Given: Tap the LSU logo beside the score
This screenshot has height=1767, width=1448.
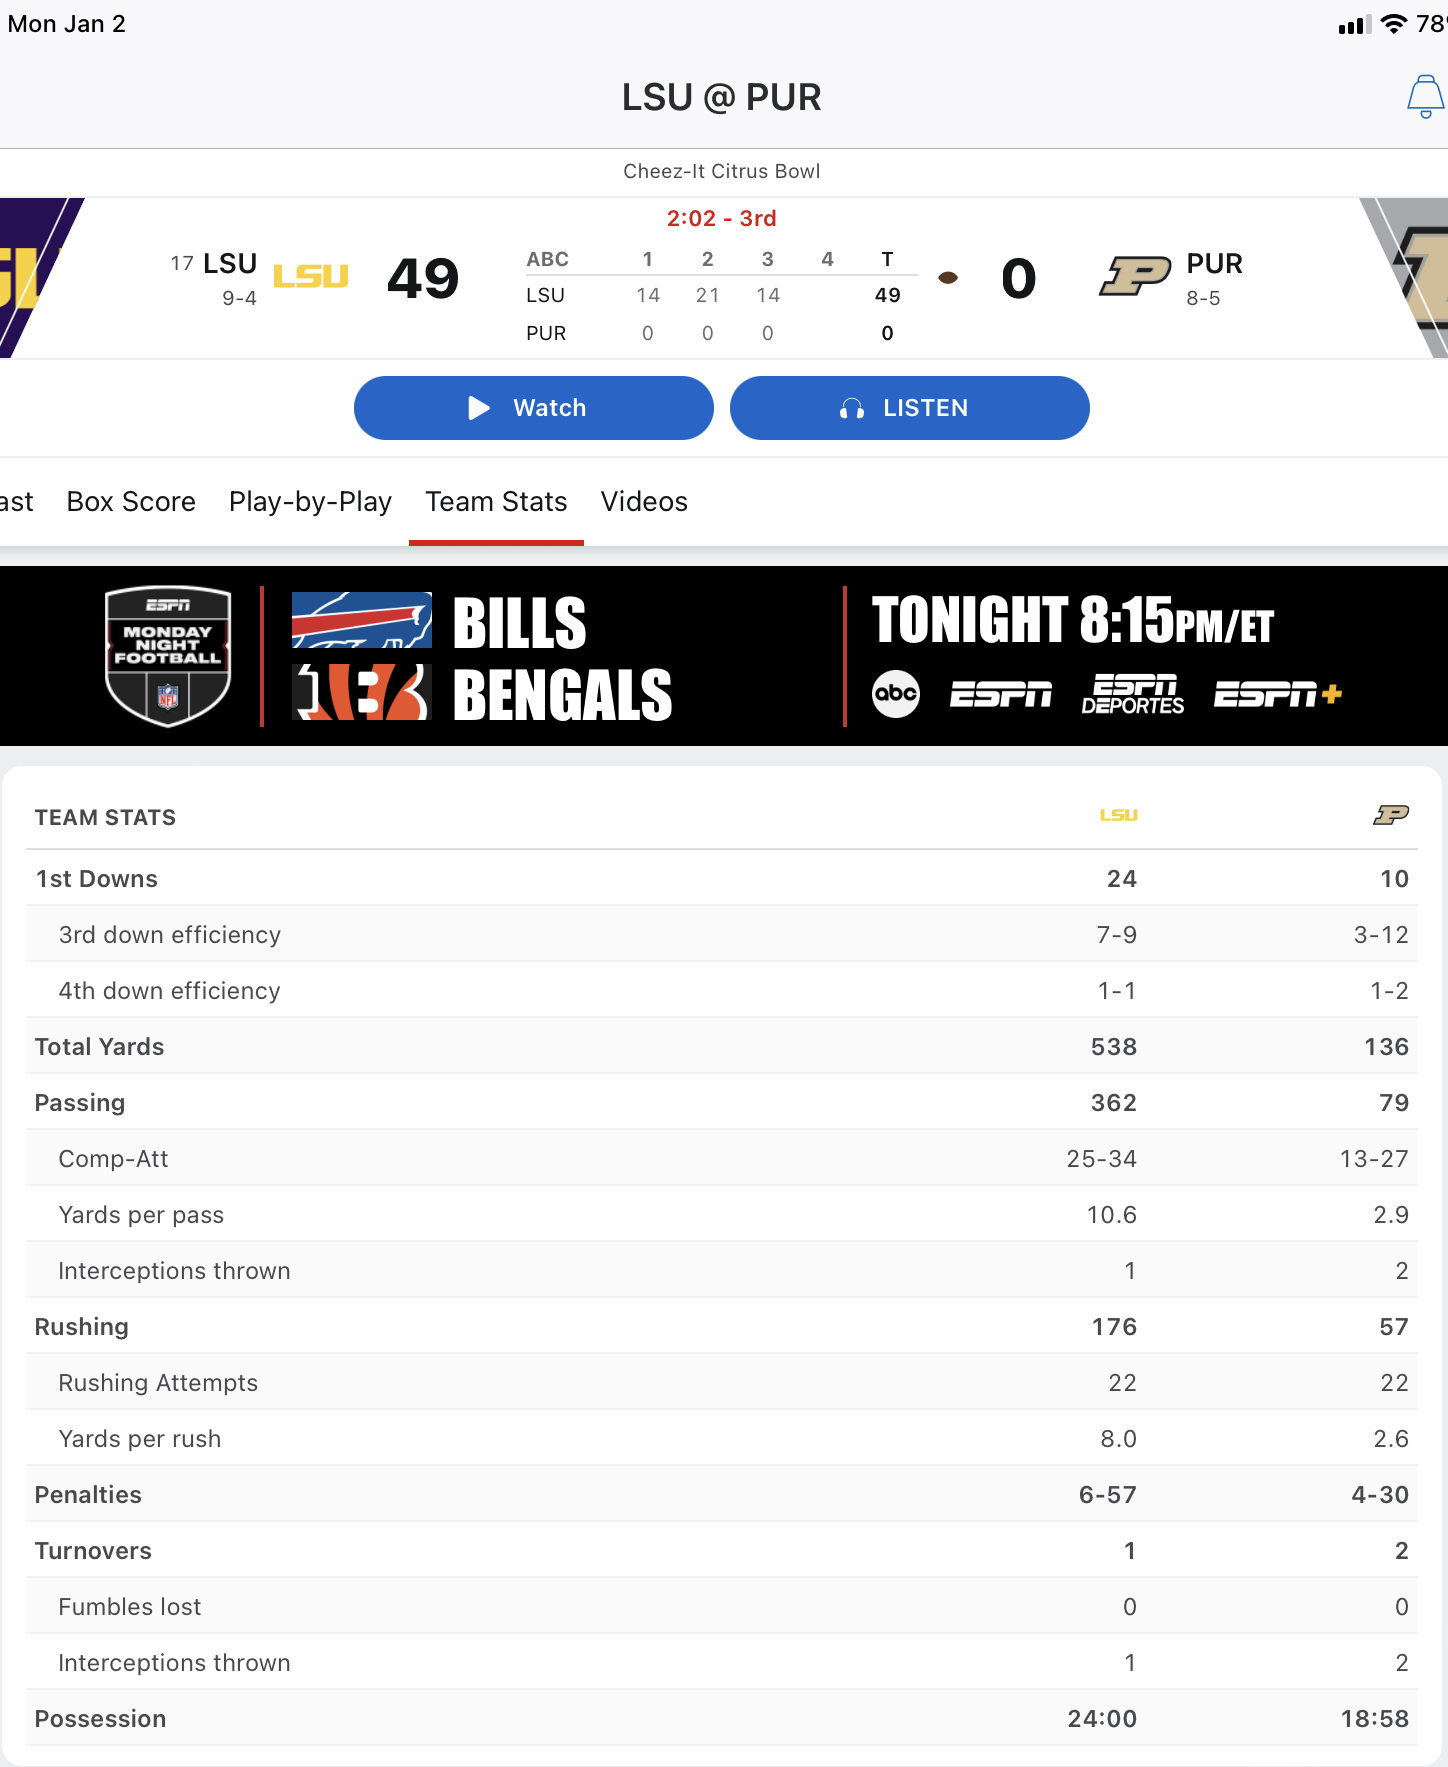Looking at the screenshot, I should tap(311, 276).
